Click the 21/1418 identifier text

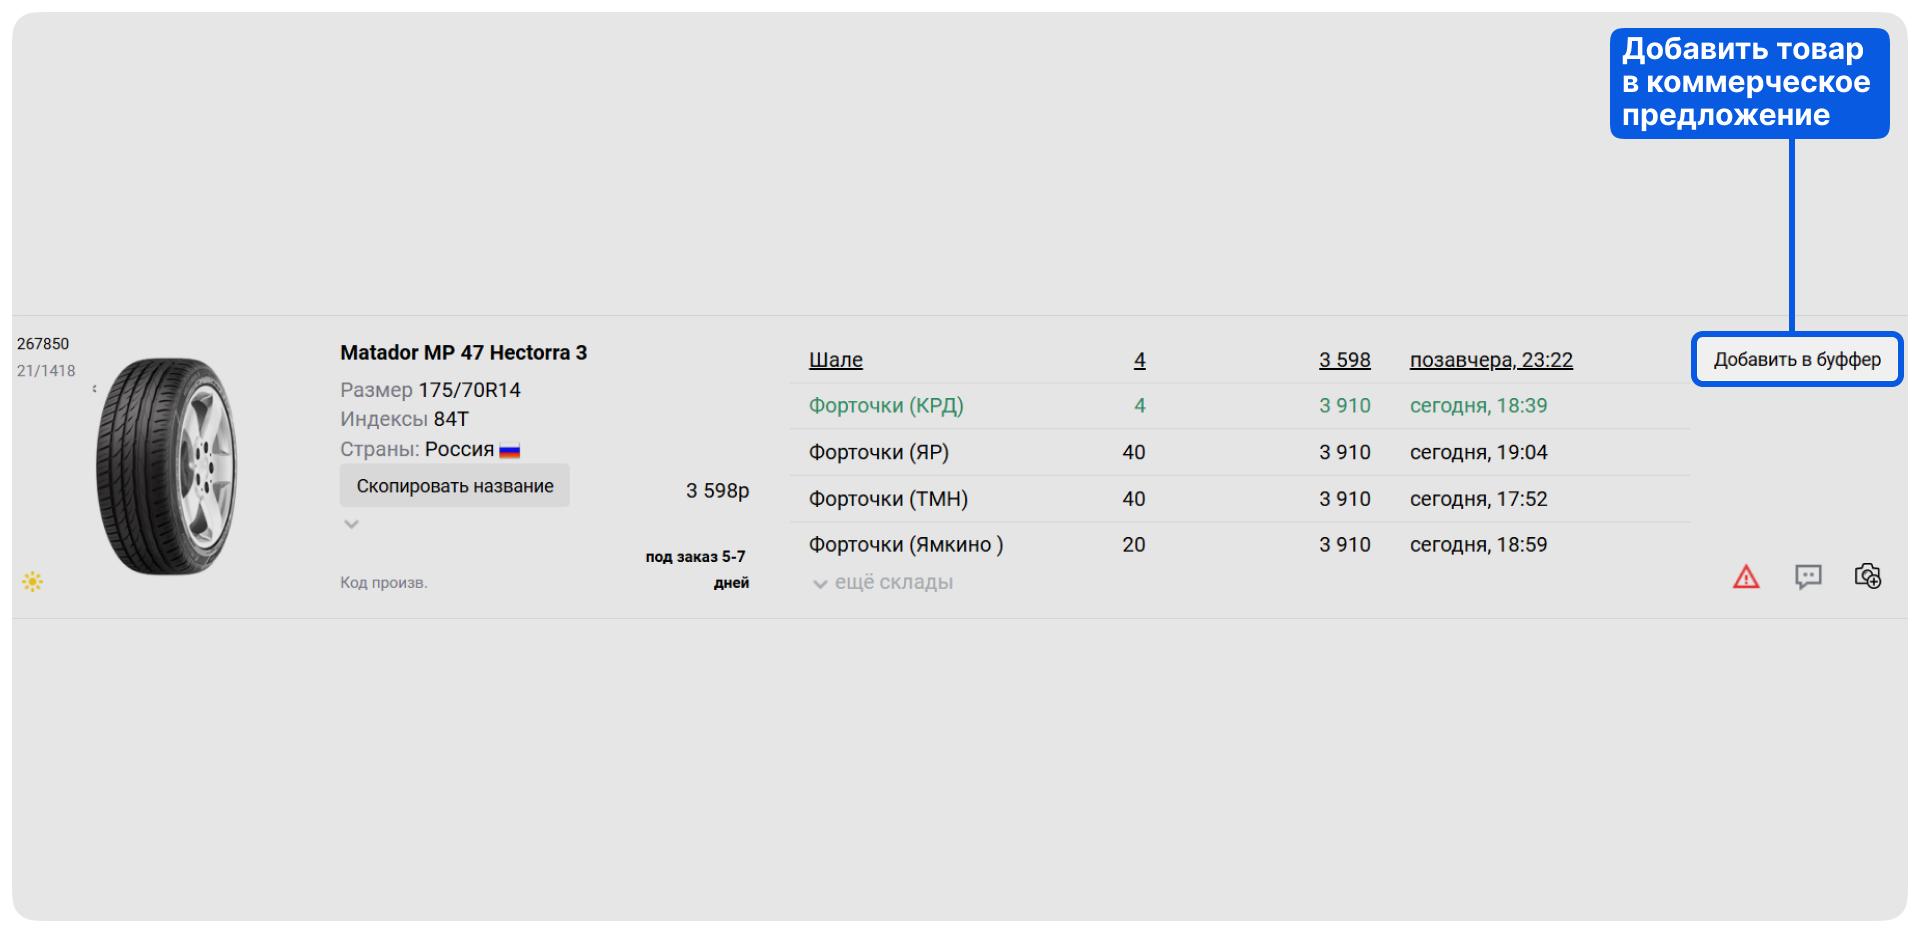pos(46,371)
